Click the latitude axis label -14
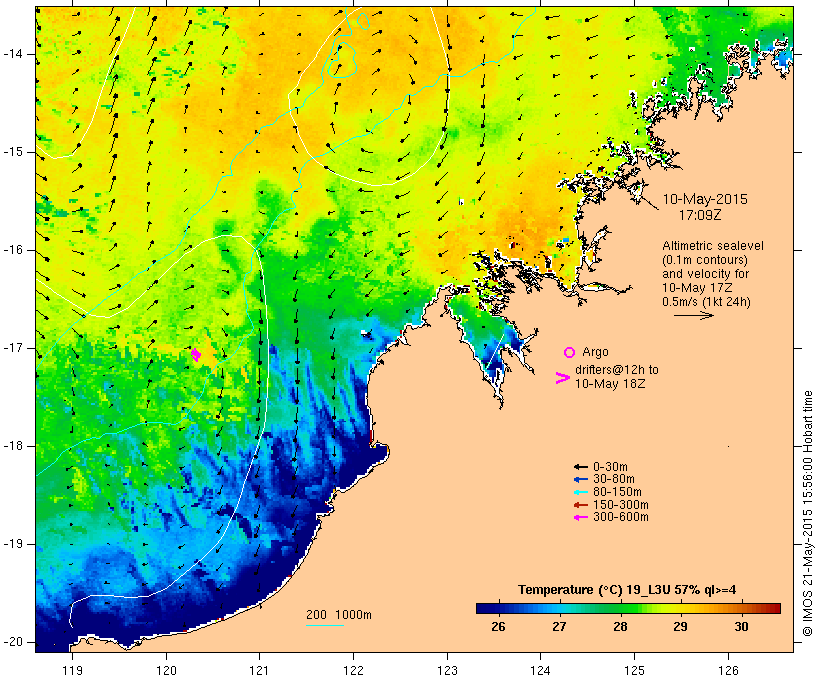Image resolution: width=820 pixels, height=680 pixels. point(13,54)
